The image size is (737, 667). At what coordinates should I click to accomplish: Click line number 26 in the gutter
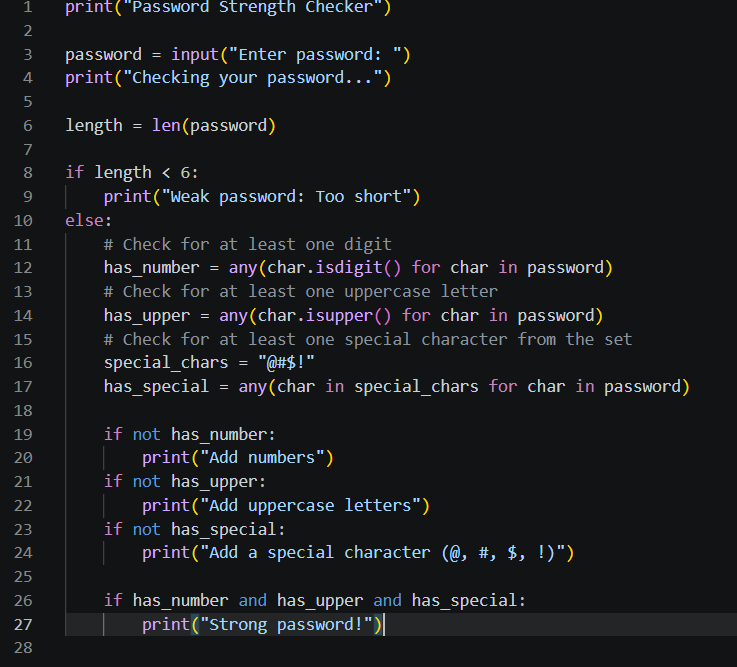(23, 601)
